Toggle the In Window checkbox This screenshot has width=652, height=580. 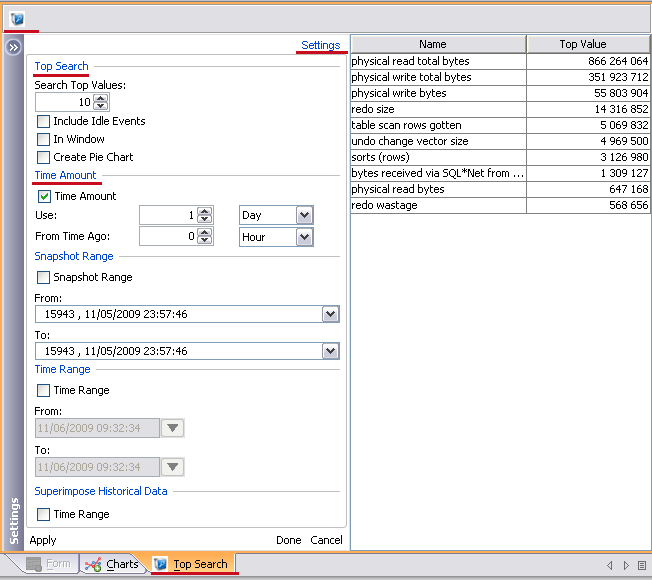44,139
